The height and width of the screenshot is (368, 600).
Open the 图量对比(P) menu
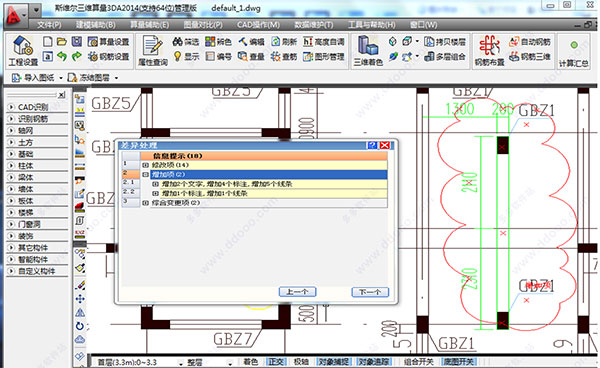point(203,25)
